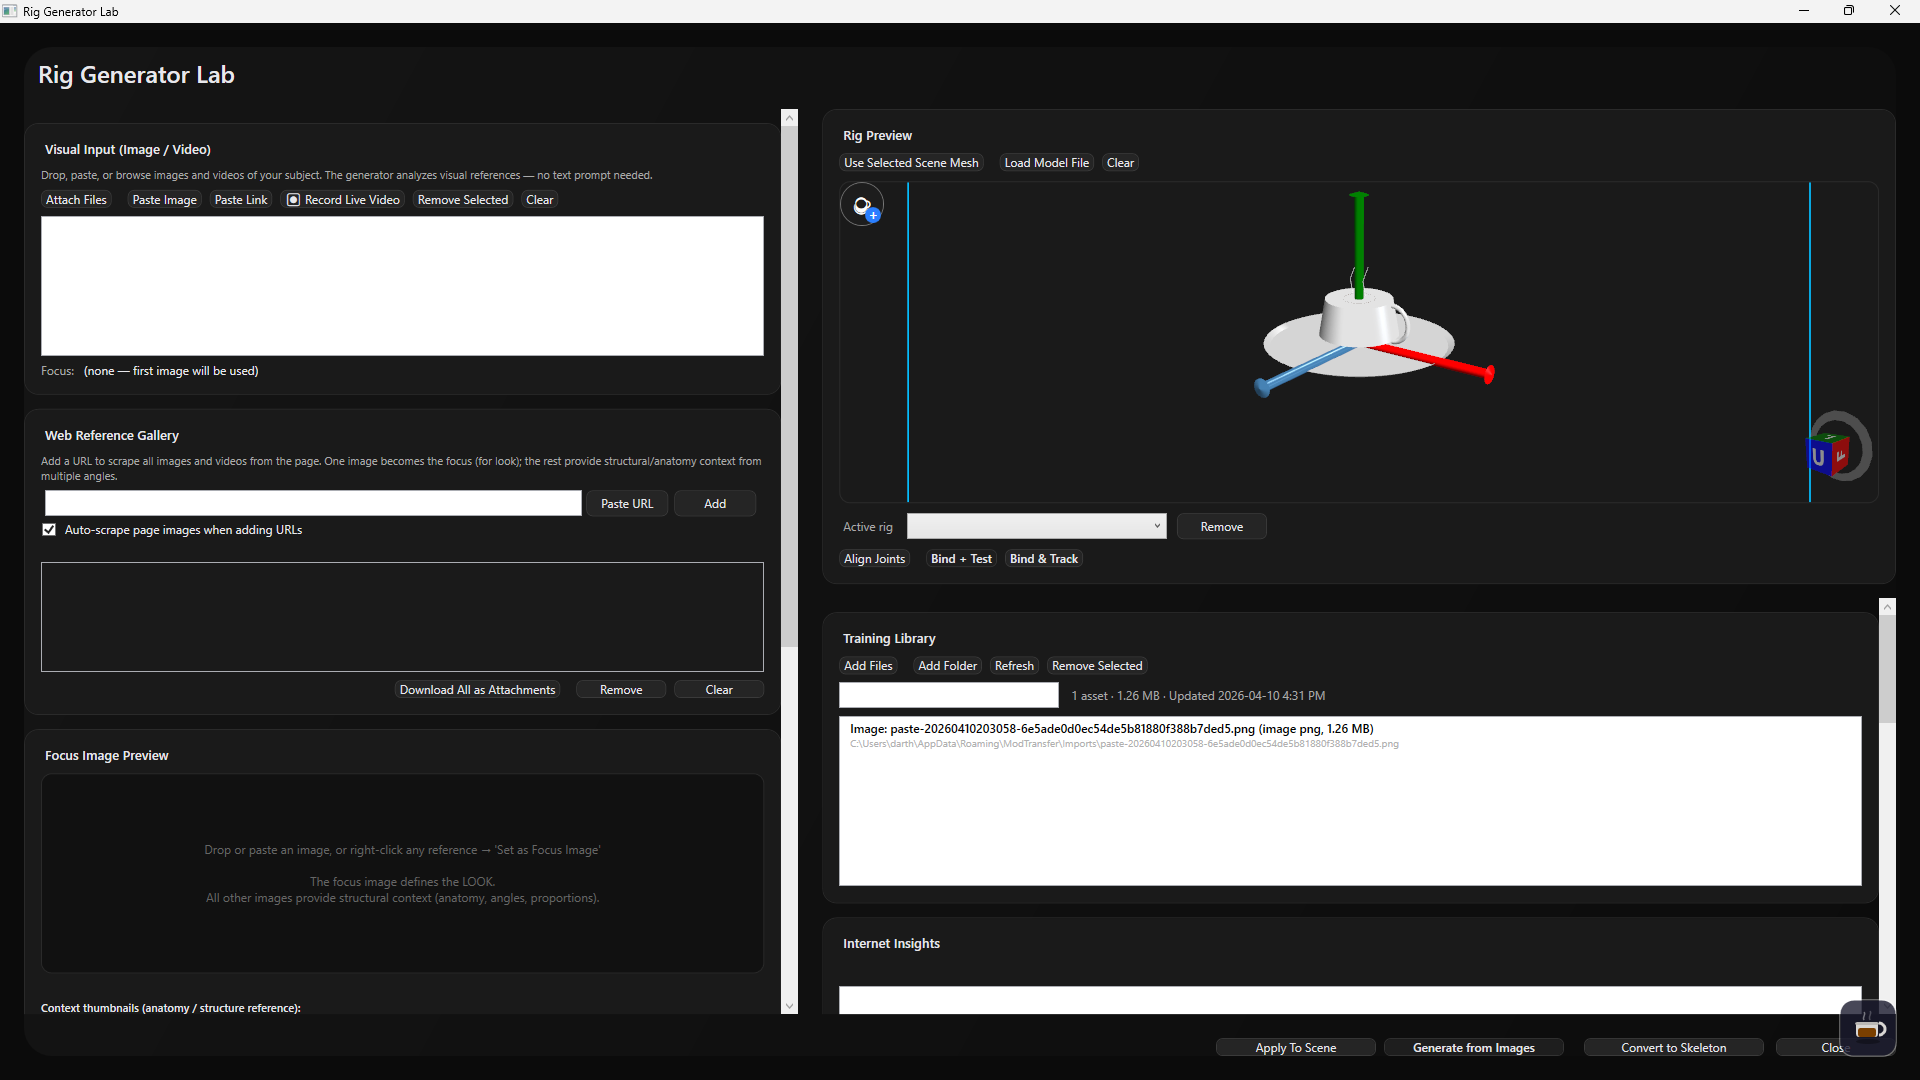
Task: Click the Rig Generator Lab title bar icon
Action: point(10,11)
